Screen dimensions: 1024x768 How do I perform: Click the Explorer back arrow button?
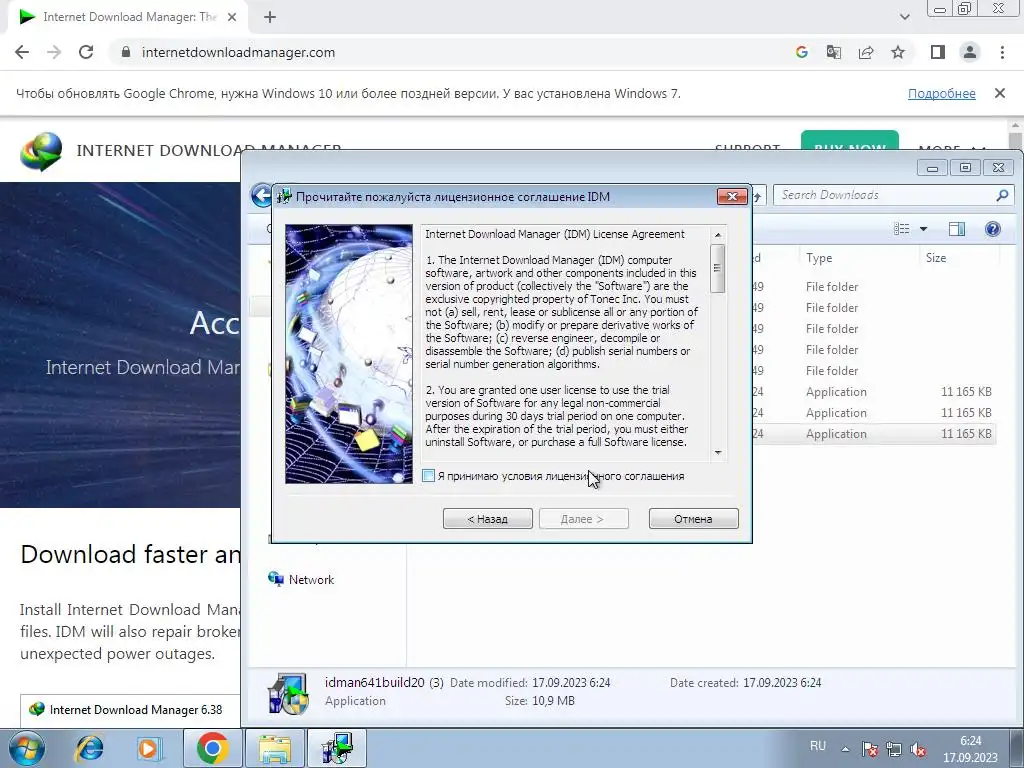point(261,195)
